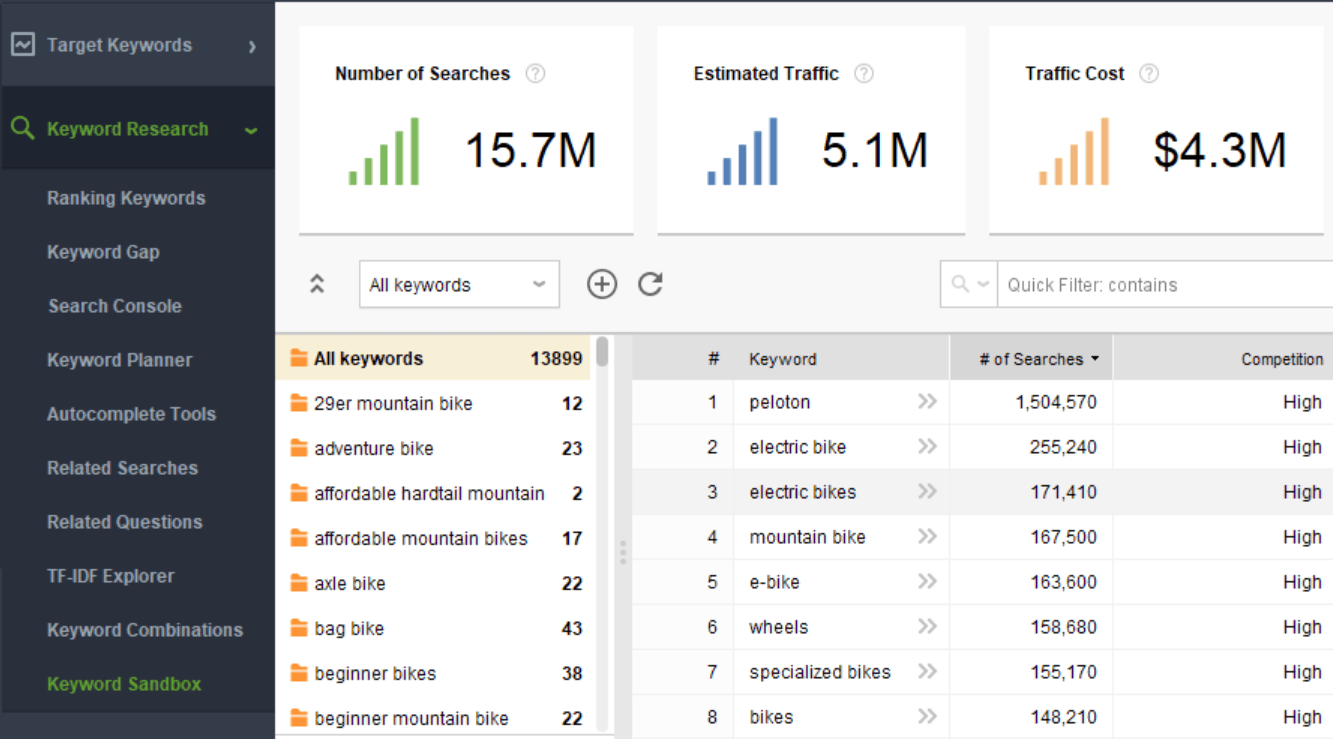Click double-arrow icon next to electric bike
The image size is (1333, 739).
click(x=928, y=446)
